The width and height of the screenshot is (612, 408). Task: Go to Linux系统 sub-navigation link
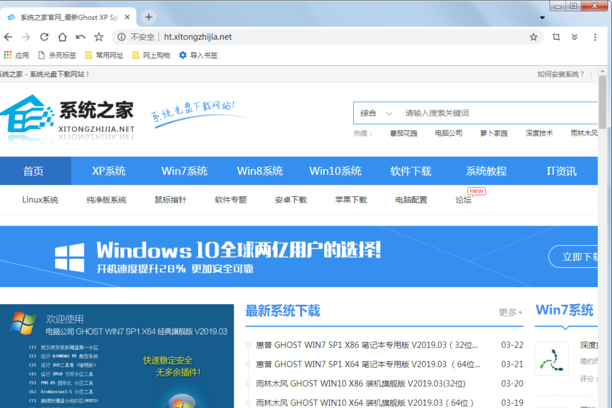click(x=40, y=200)
